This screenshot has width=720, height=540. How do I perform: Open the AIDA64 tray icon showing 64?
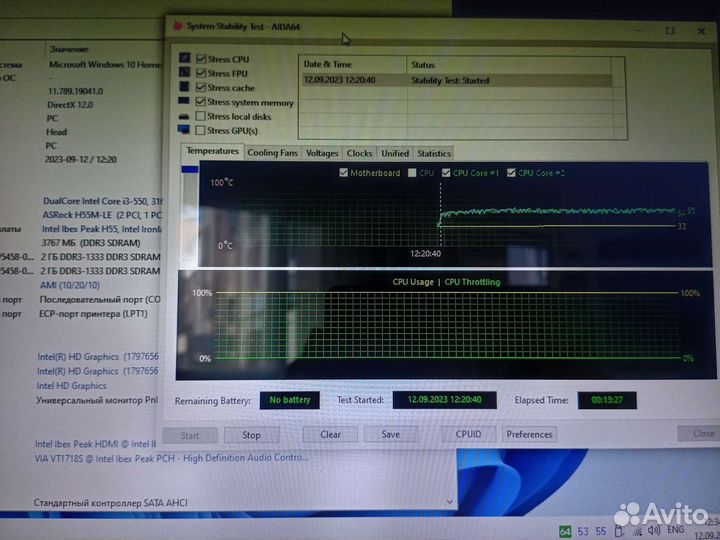(565, 532)
